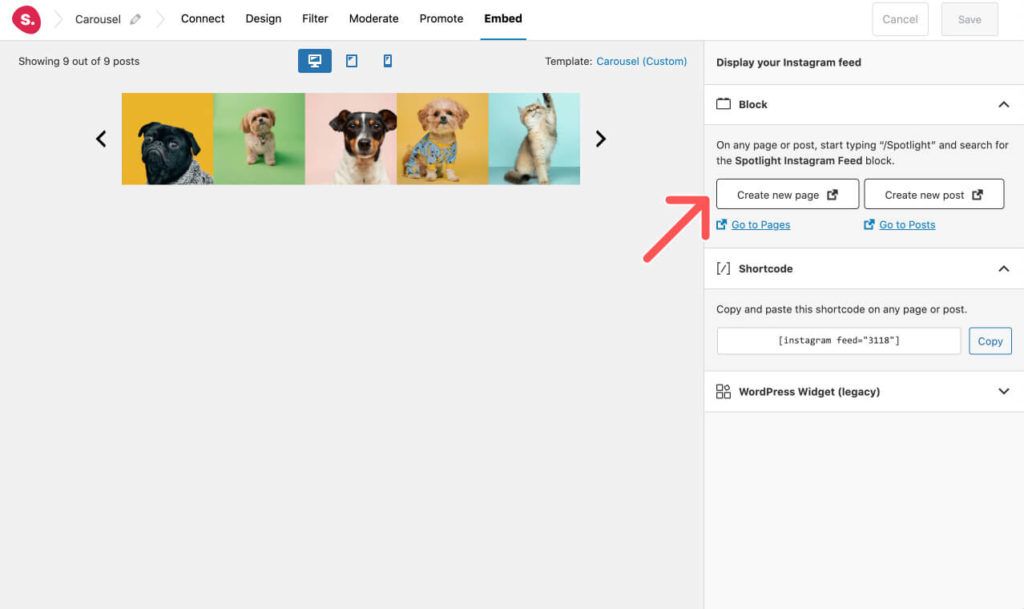This screenshot has height=609, width=1024.
Task: Open the Moderate tab
Action: tap(373, 18)
